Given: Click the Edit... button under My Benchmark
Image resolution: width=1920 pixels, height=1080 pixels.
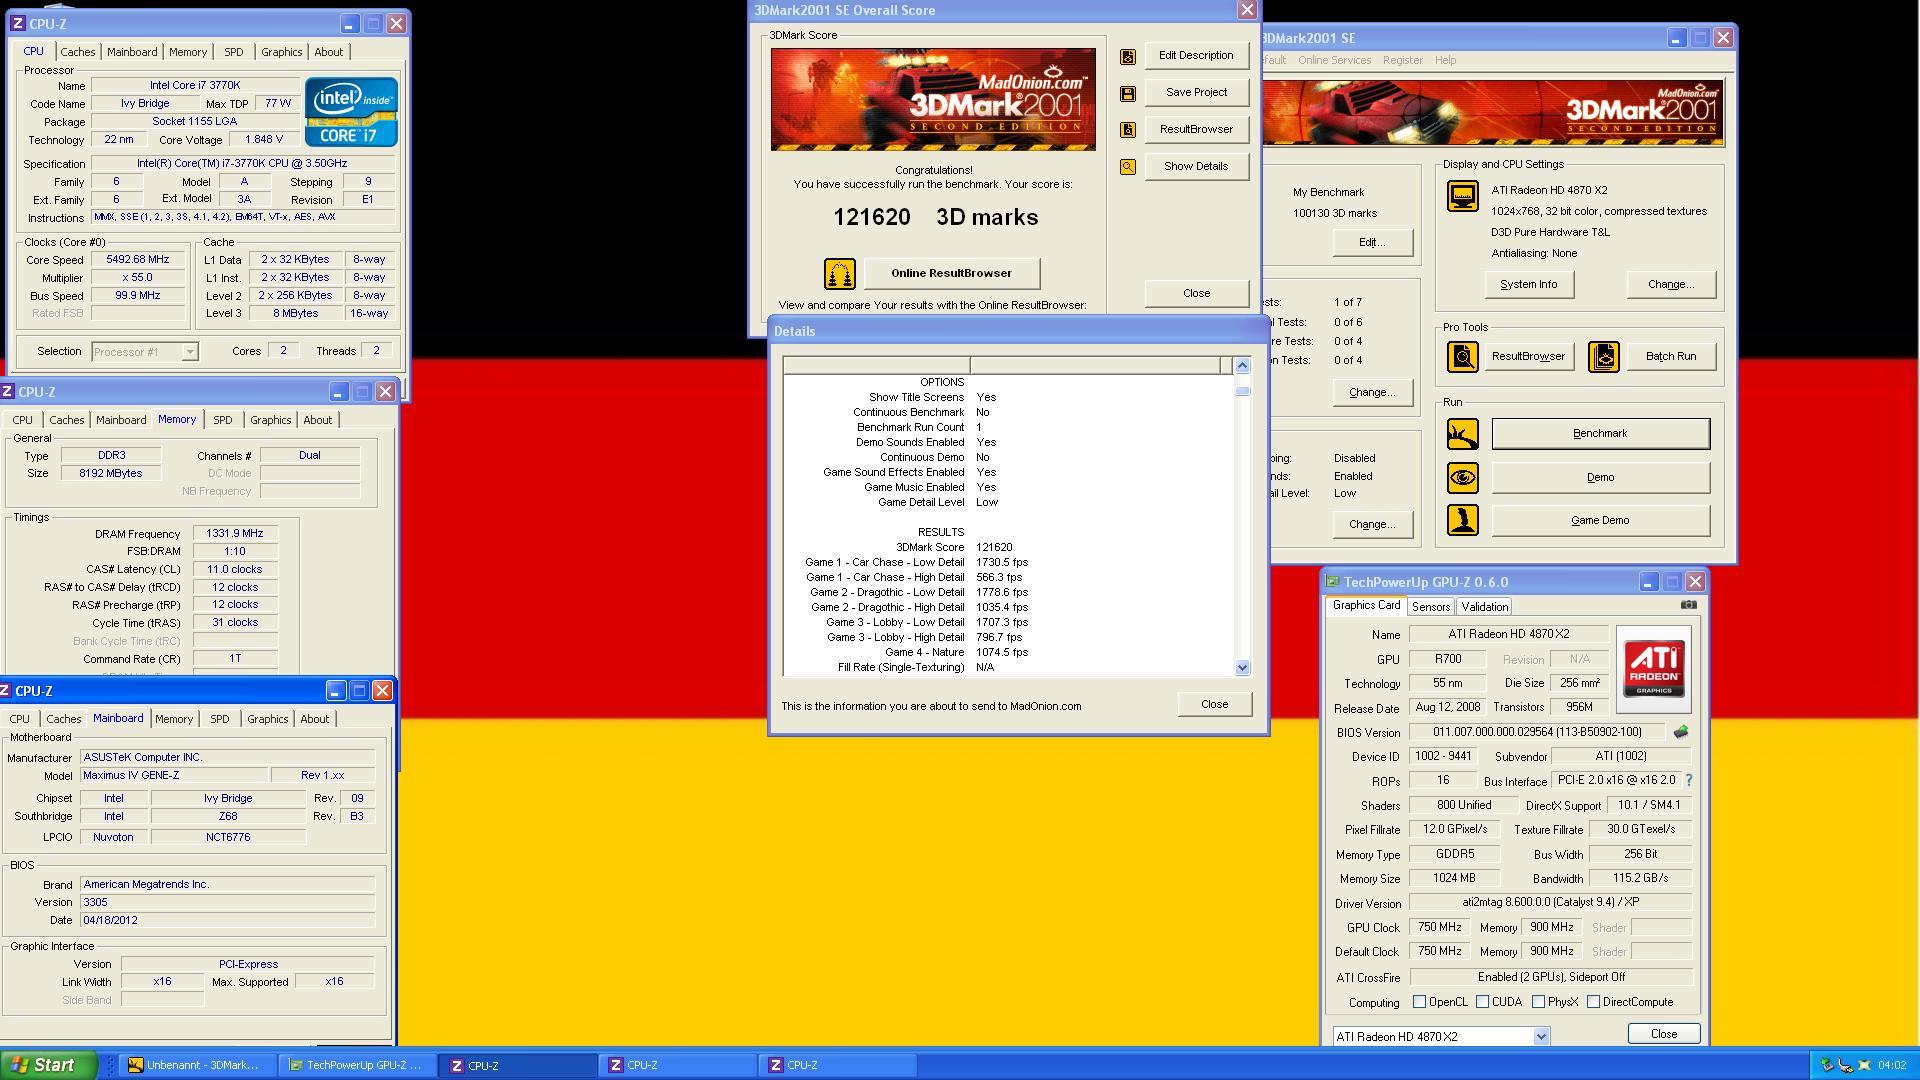Looking at the screenshot, I should (1371, 242).
